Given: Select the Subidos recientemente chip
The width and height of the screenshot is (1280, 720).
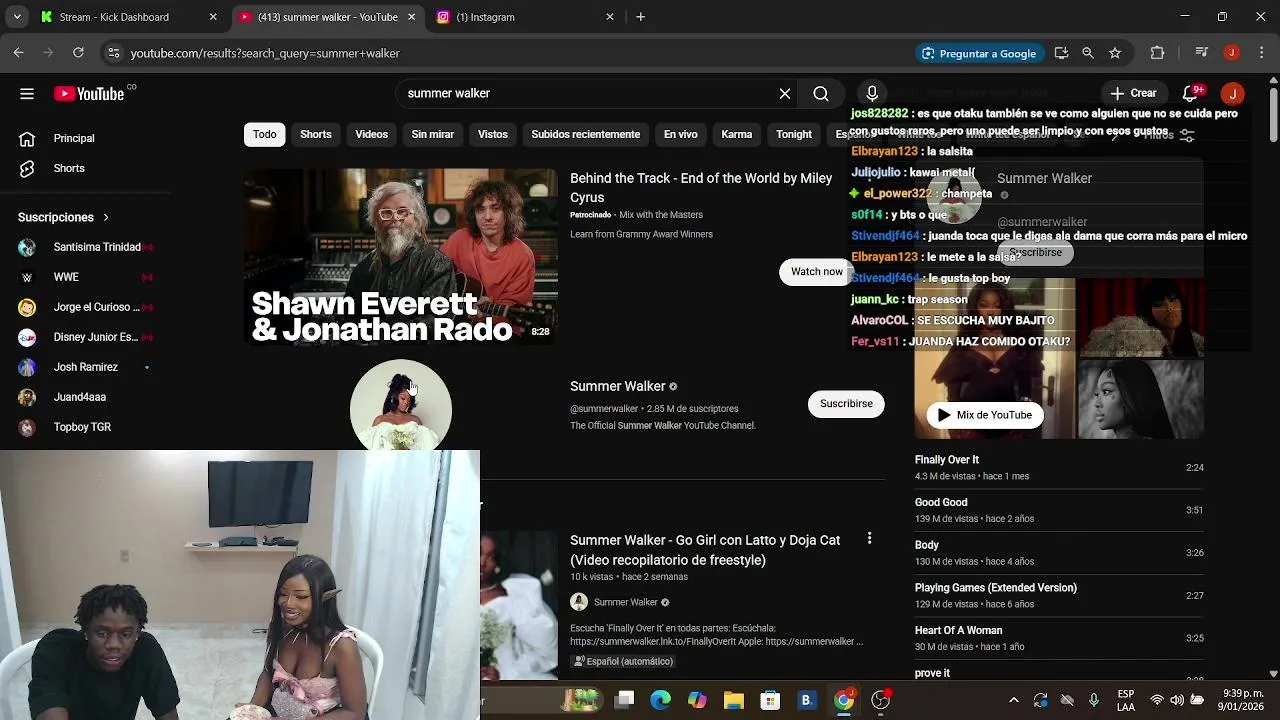Looking at the screenshot, I should click(x=586, y=134).
